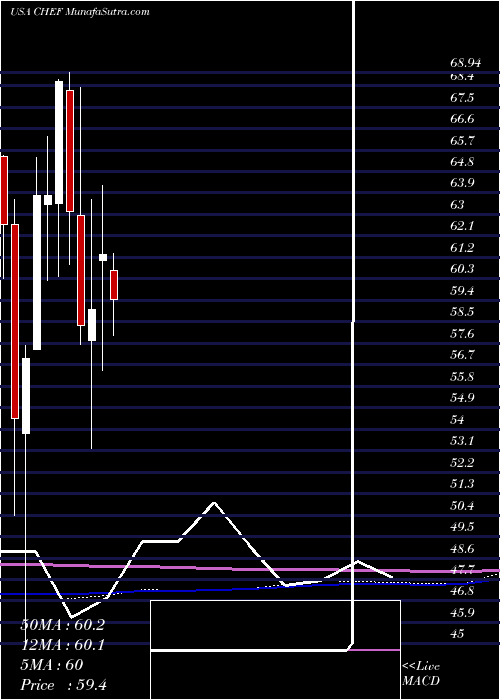500x700 pixels.
Task: Click the 54 axis value
Action: pyautogui.click(x=458, y=420)
